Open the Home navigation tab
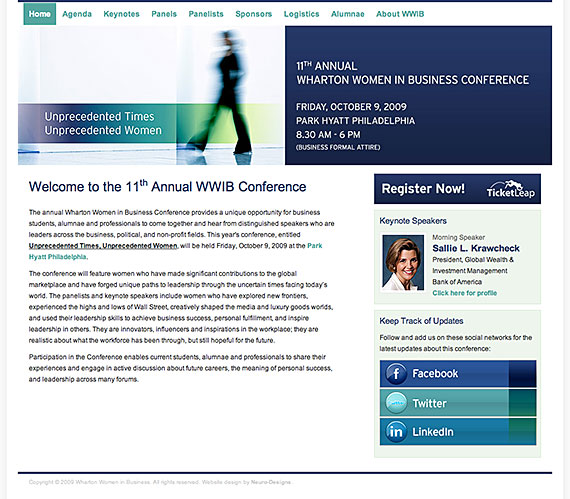Viewport: 570px width, 499px height. click(x=40, y=14)
